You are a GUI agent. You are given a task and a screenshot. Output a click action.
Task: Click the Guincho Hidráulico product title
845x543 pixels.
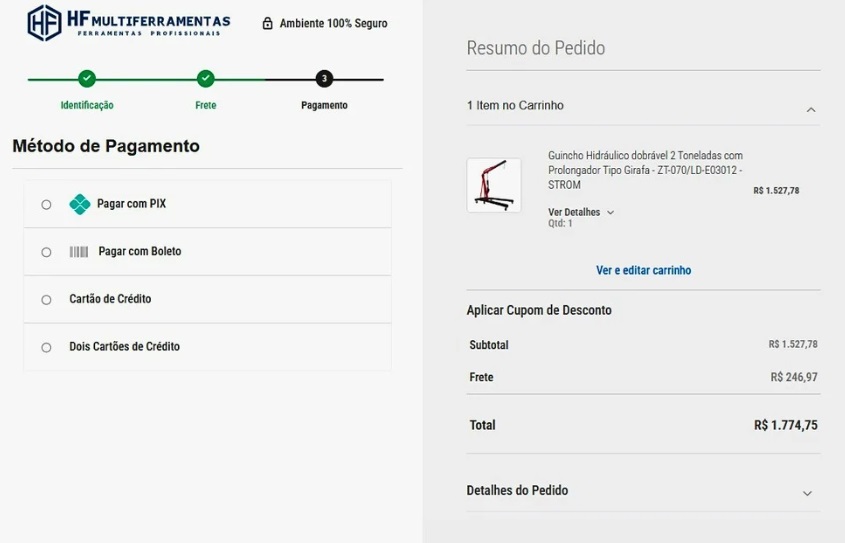pos(645,170)
